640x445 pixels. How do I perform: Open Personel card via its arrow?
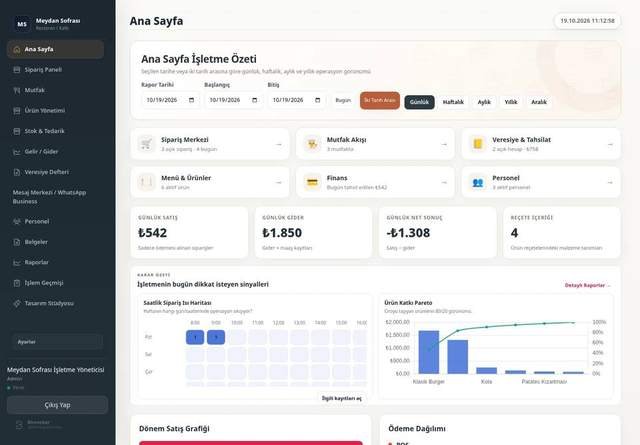click(610, 182)
